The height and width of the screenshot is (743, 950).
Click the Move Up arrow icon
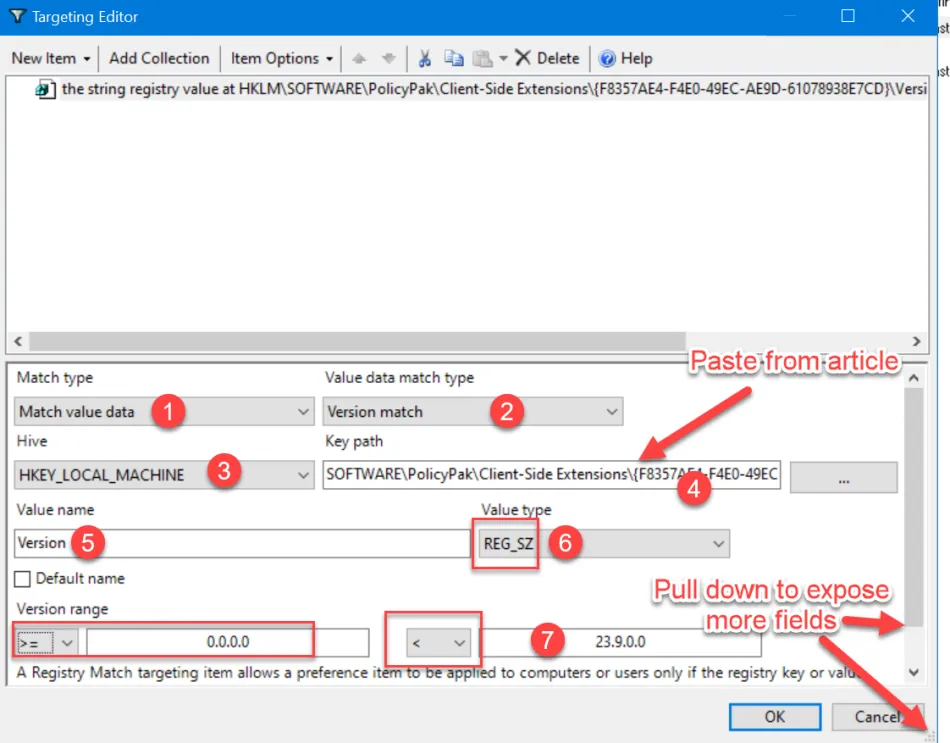tap(360, 58)
